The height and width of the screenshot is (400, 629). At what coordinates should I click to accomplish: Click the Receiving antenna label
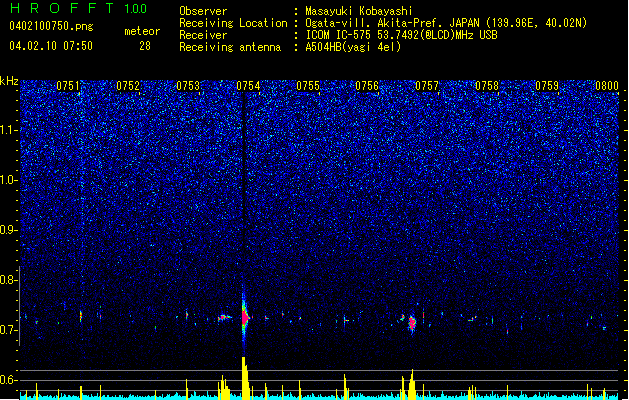coord(230,47)
